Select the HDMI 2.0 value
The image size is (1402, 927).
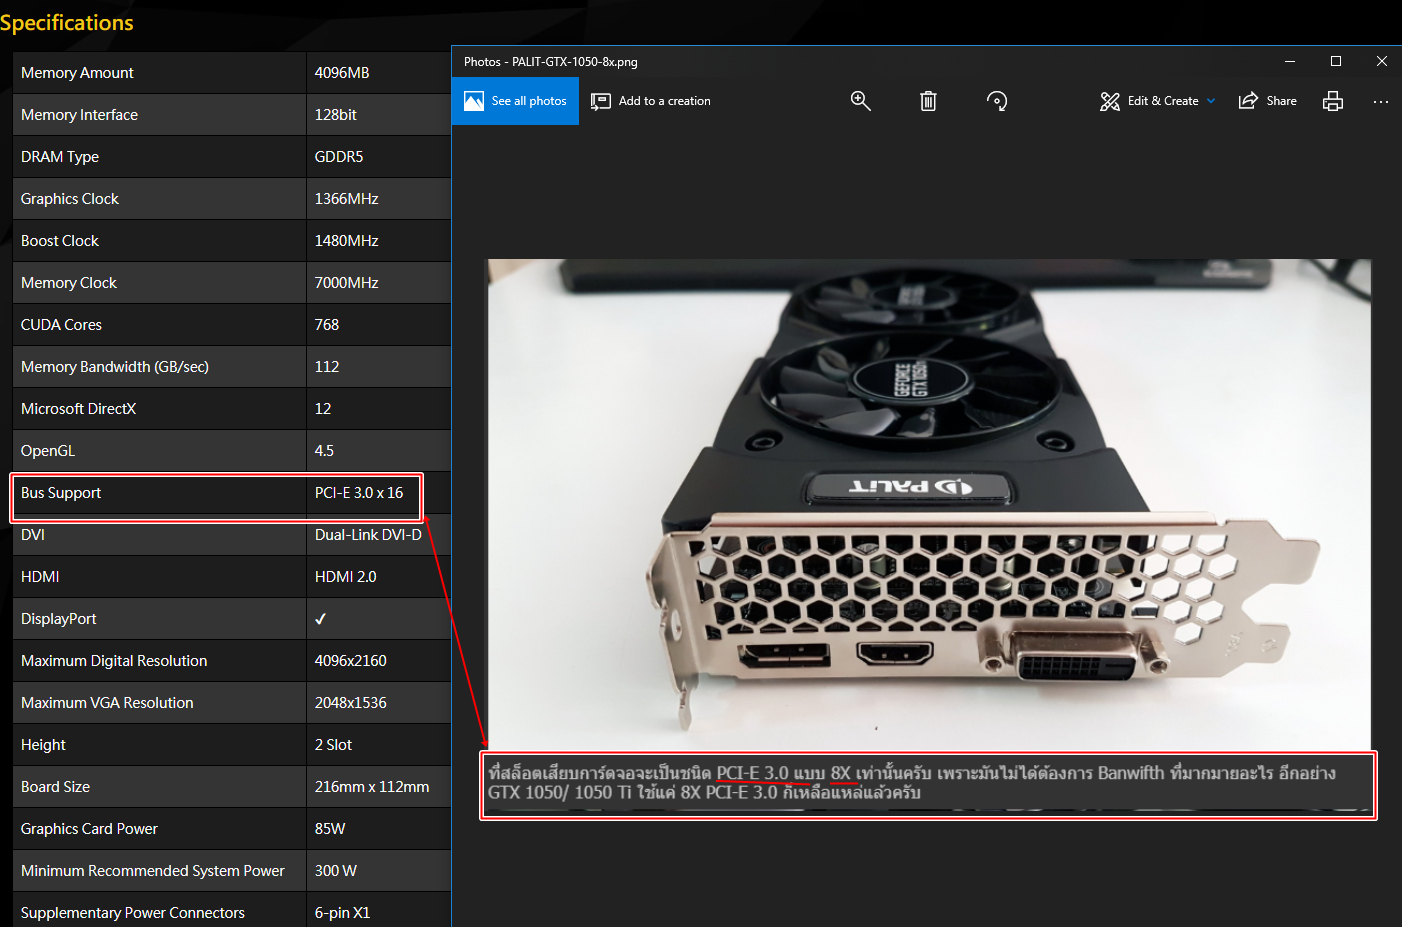pyautogui.click(x=346, y=577)
